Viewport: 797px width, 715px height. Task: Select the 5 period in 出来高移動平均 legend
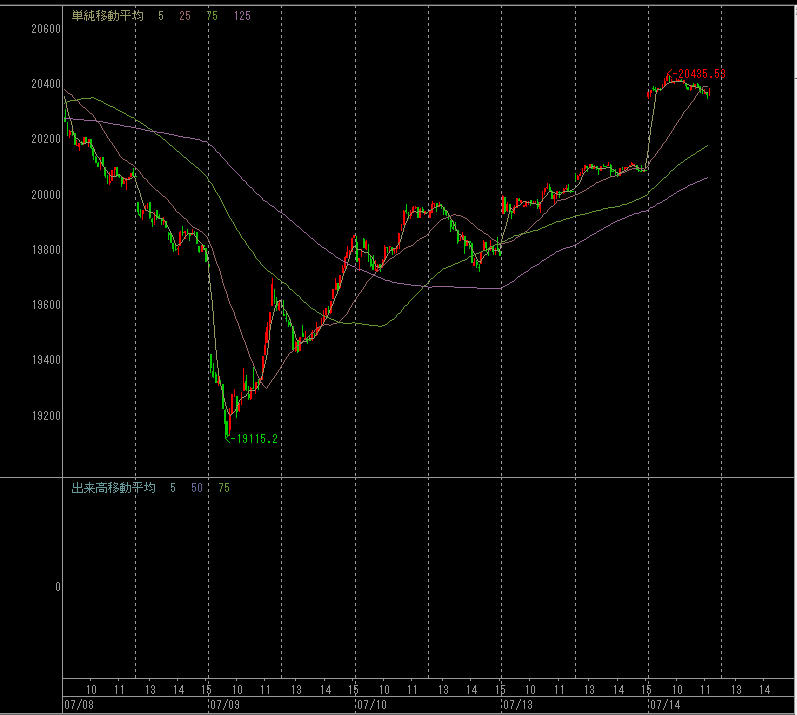(x=172, y=488)
